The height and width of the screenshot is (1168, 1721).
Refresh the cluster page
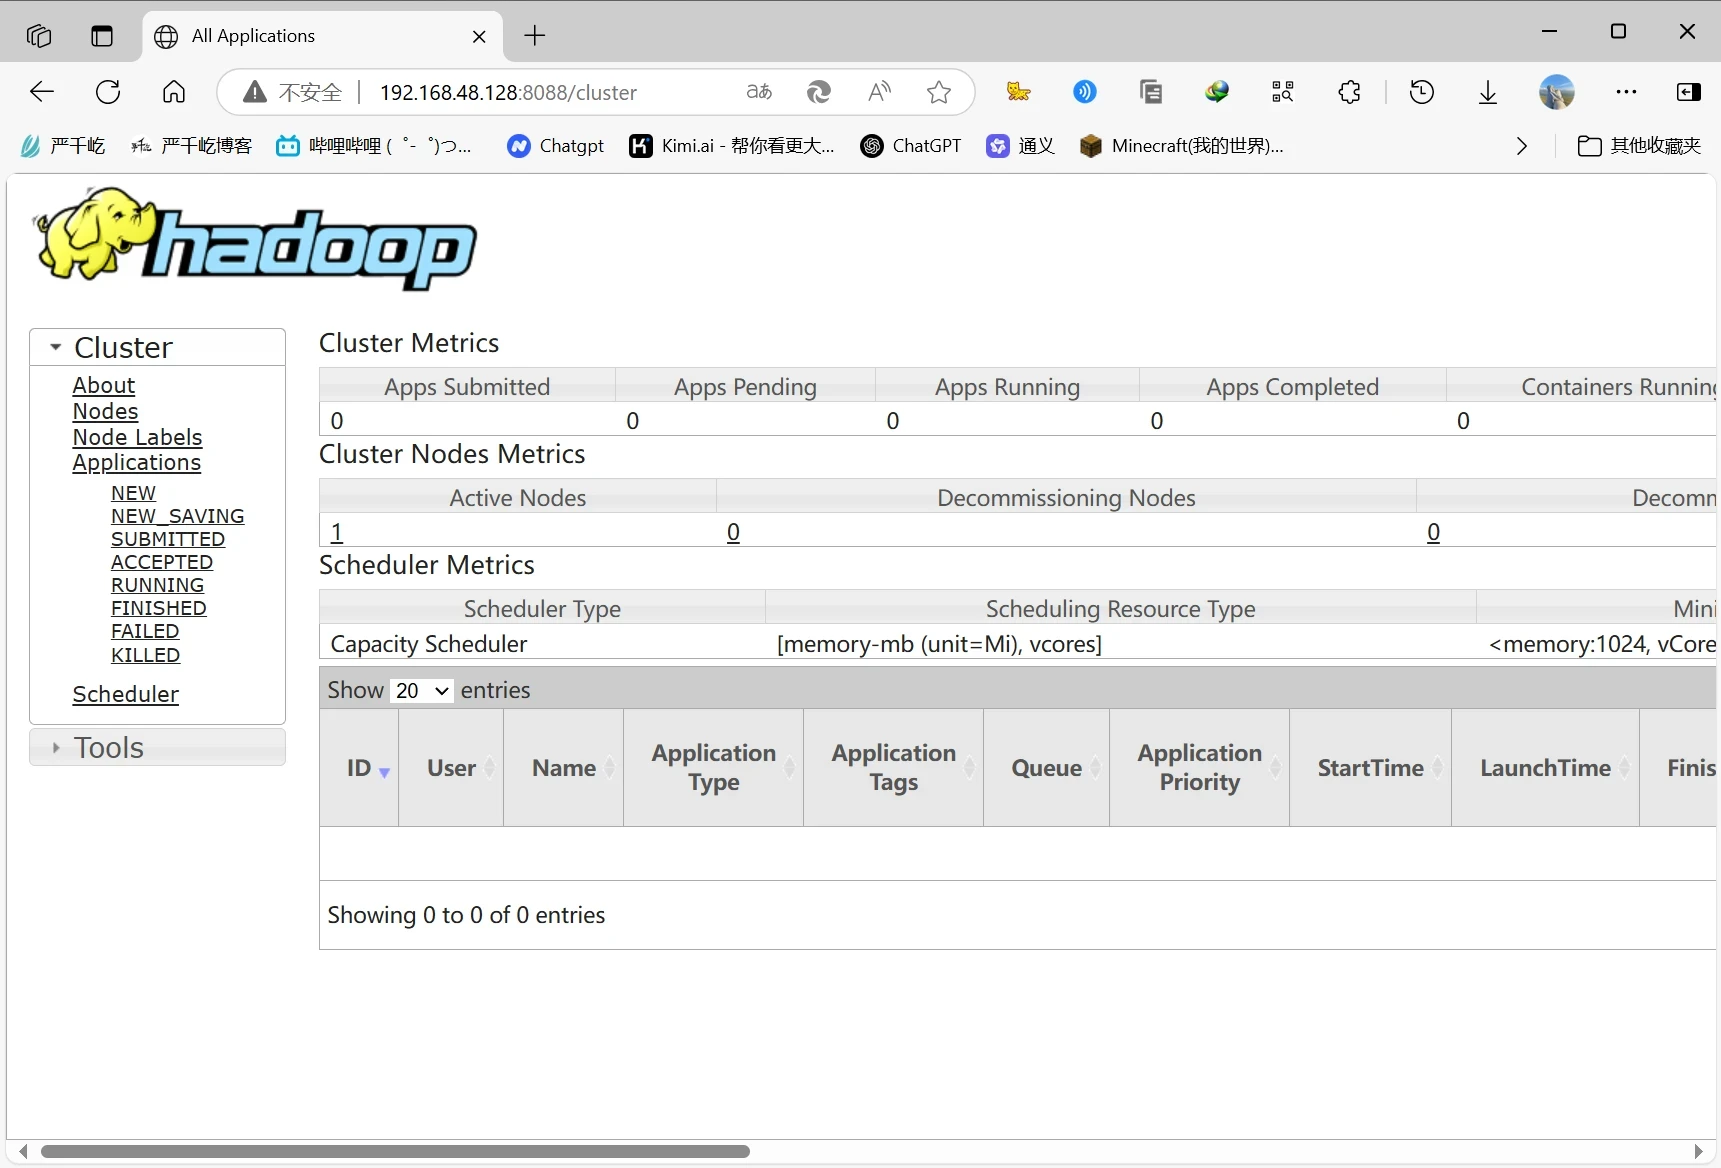click(x=108, y=92)
